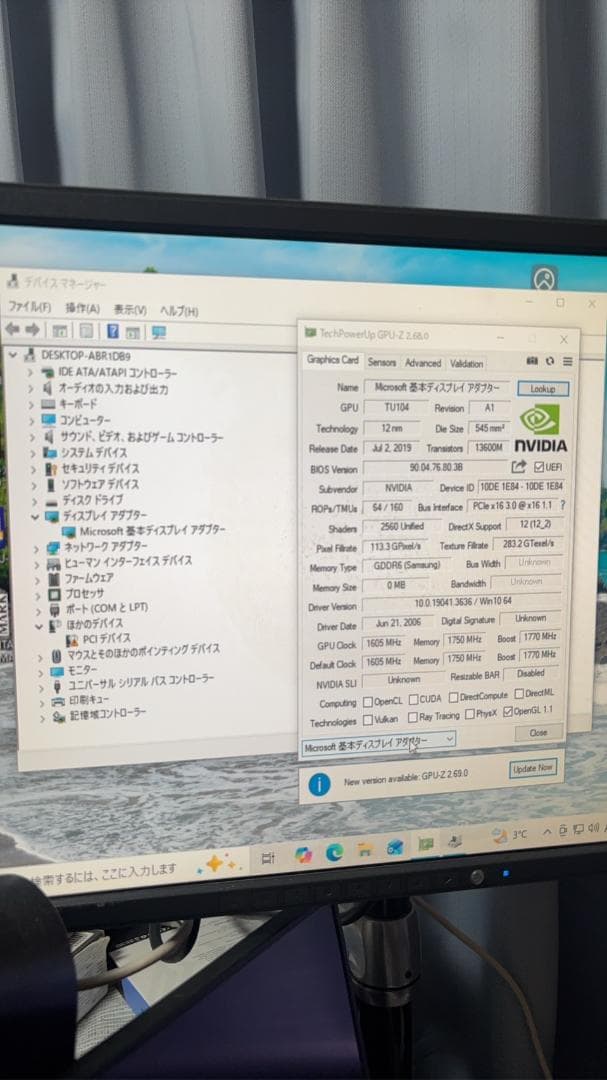Screen dimensions: 607x1080
Task: Expand the プロセッサ node
Action: coord(38,594)
